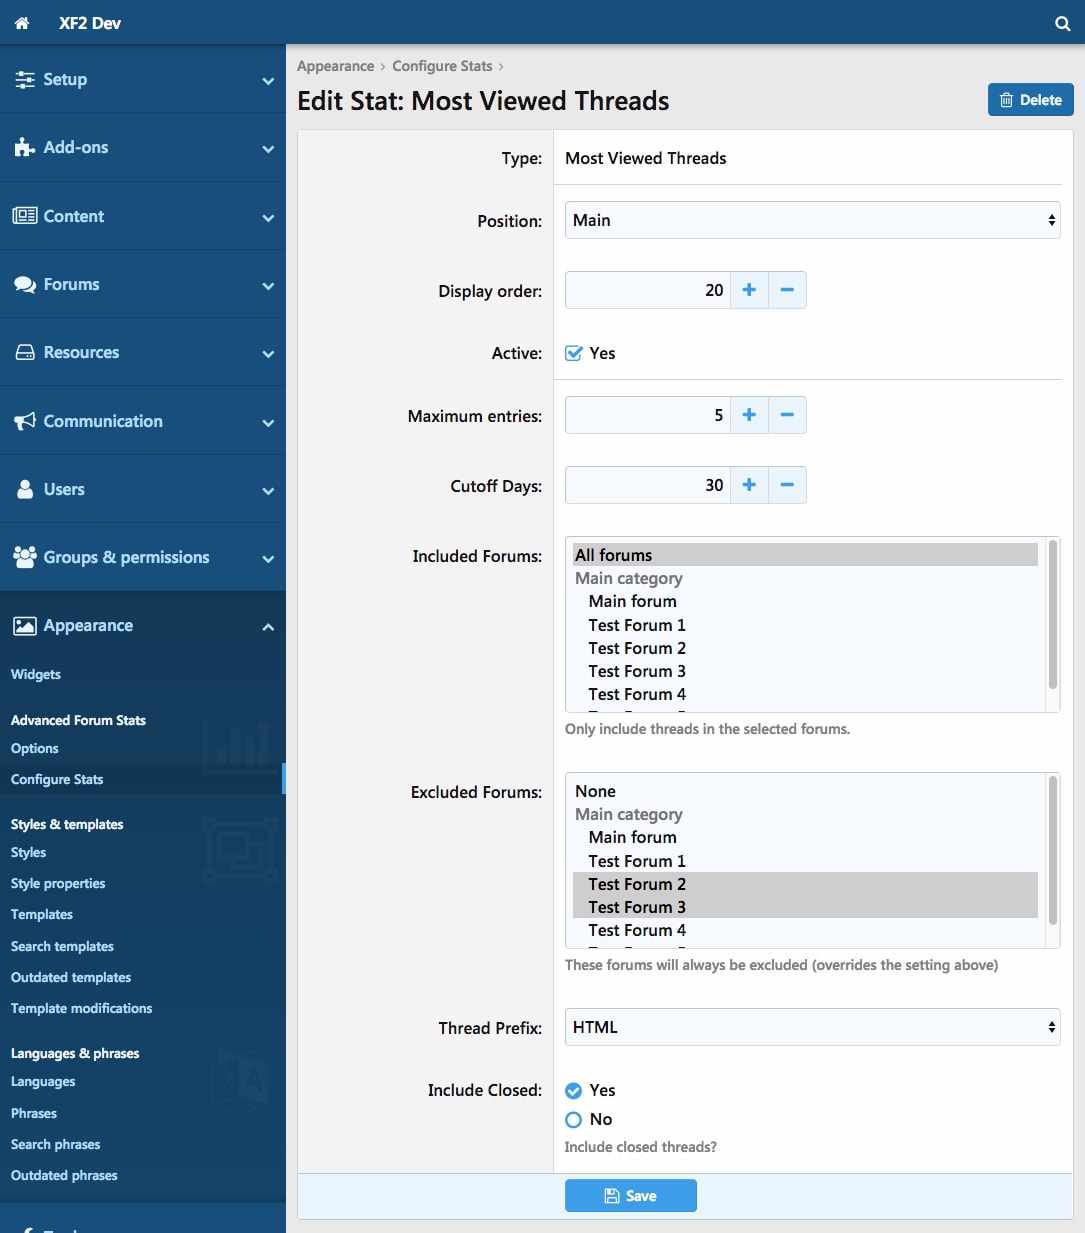Select None in Excluded Forums

[x=805, y=791]
